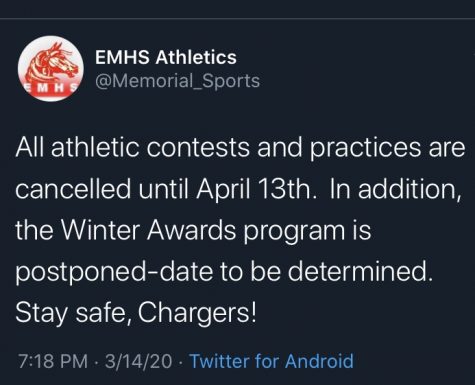Screen dimensions: 475x385
Task: Click the red horse mascot logo
Action: (51, 62)
